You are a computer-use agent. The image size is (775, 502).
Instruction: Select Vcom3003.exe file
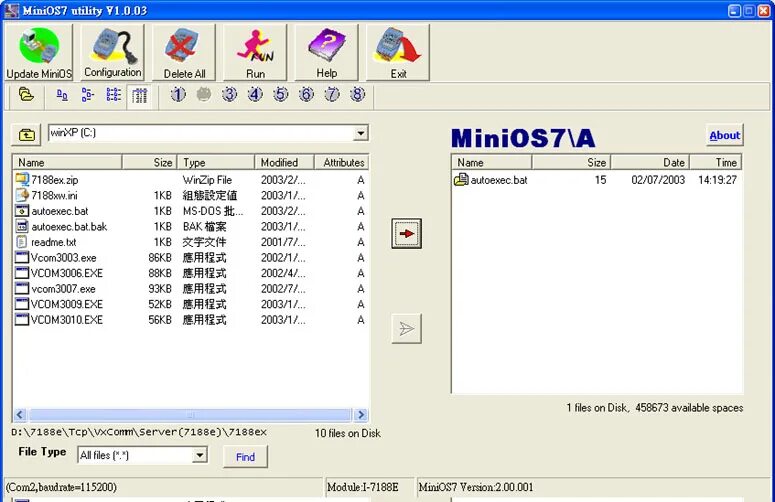[x=63, y=257]
